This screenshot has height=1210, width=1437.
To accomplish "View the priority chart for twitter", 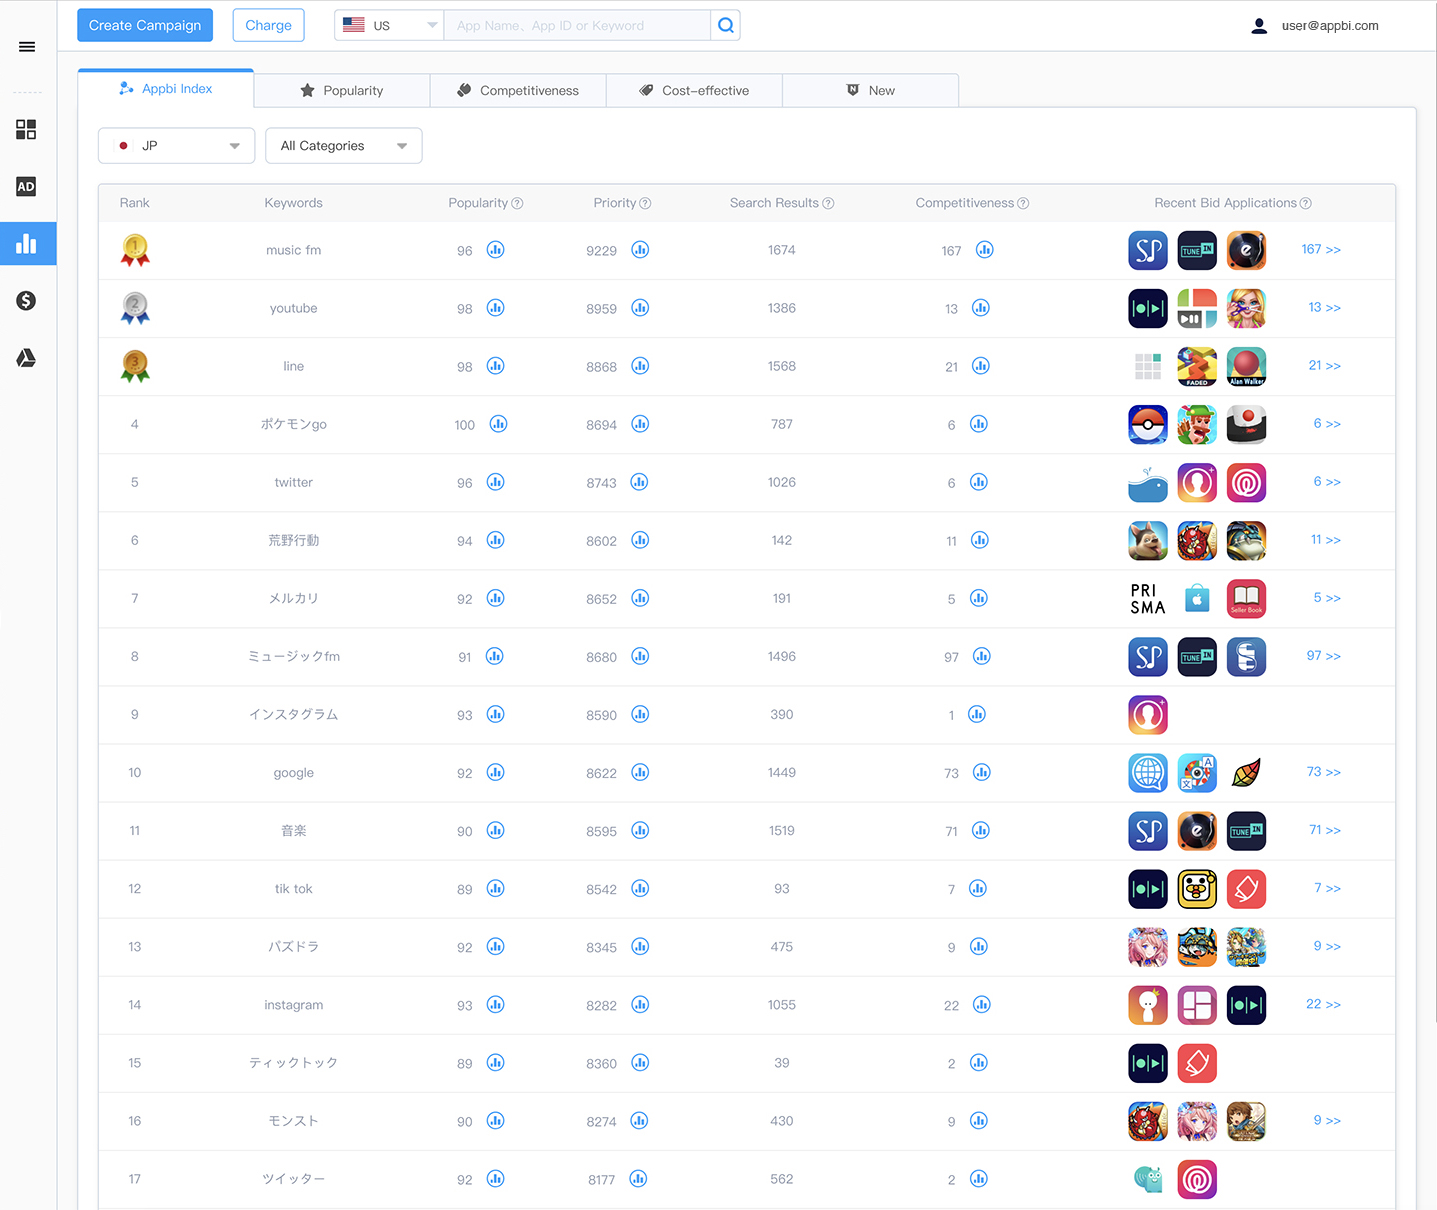I will (639, 482).
